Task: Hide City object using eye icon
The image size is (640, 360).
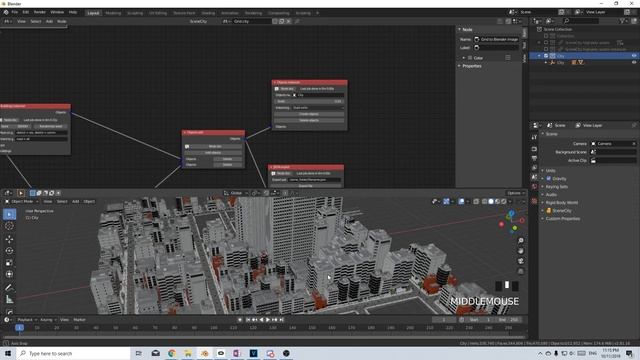Action: click(634, 62)
